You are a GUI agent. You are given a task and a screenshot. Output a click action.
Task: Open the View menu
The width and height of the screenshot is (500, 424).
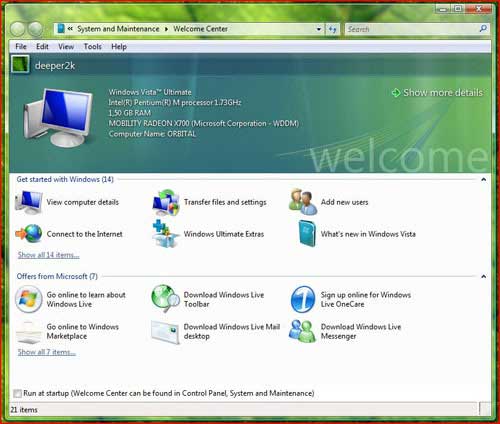(66, 47)
